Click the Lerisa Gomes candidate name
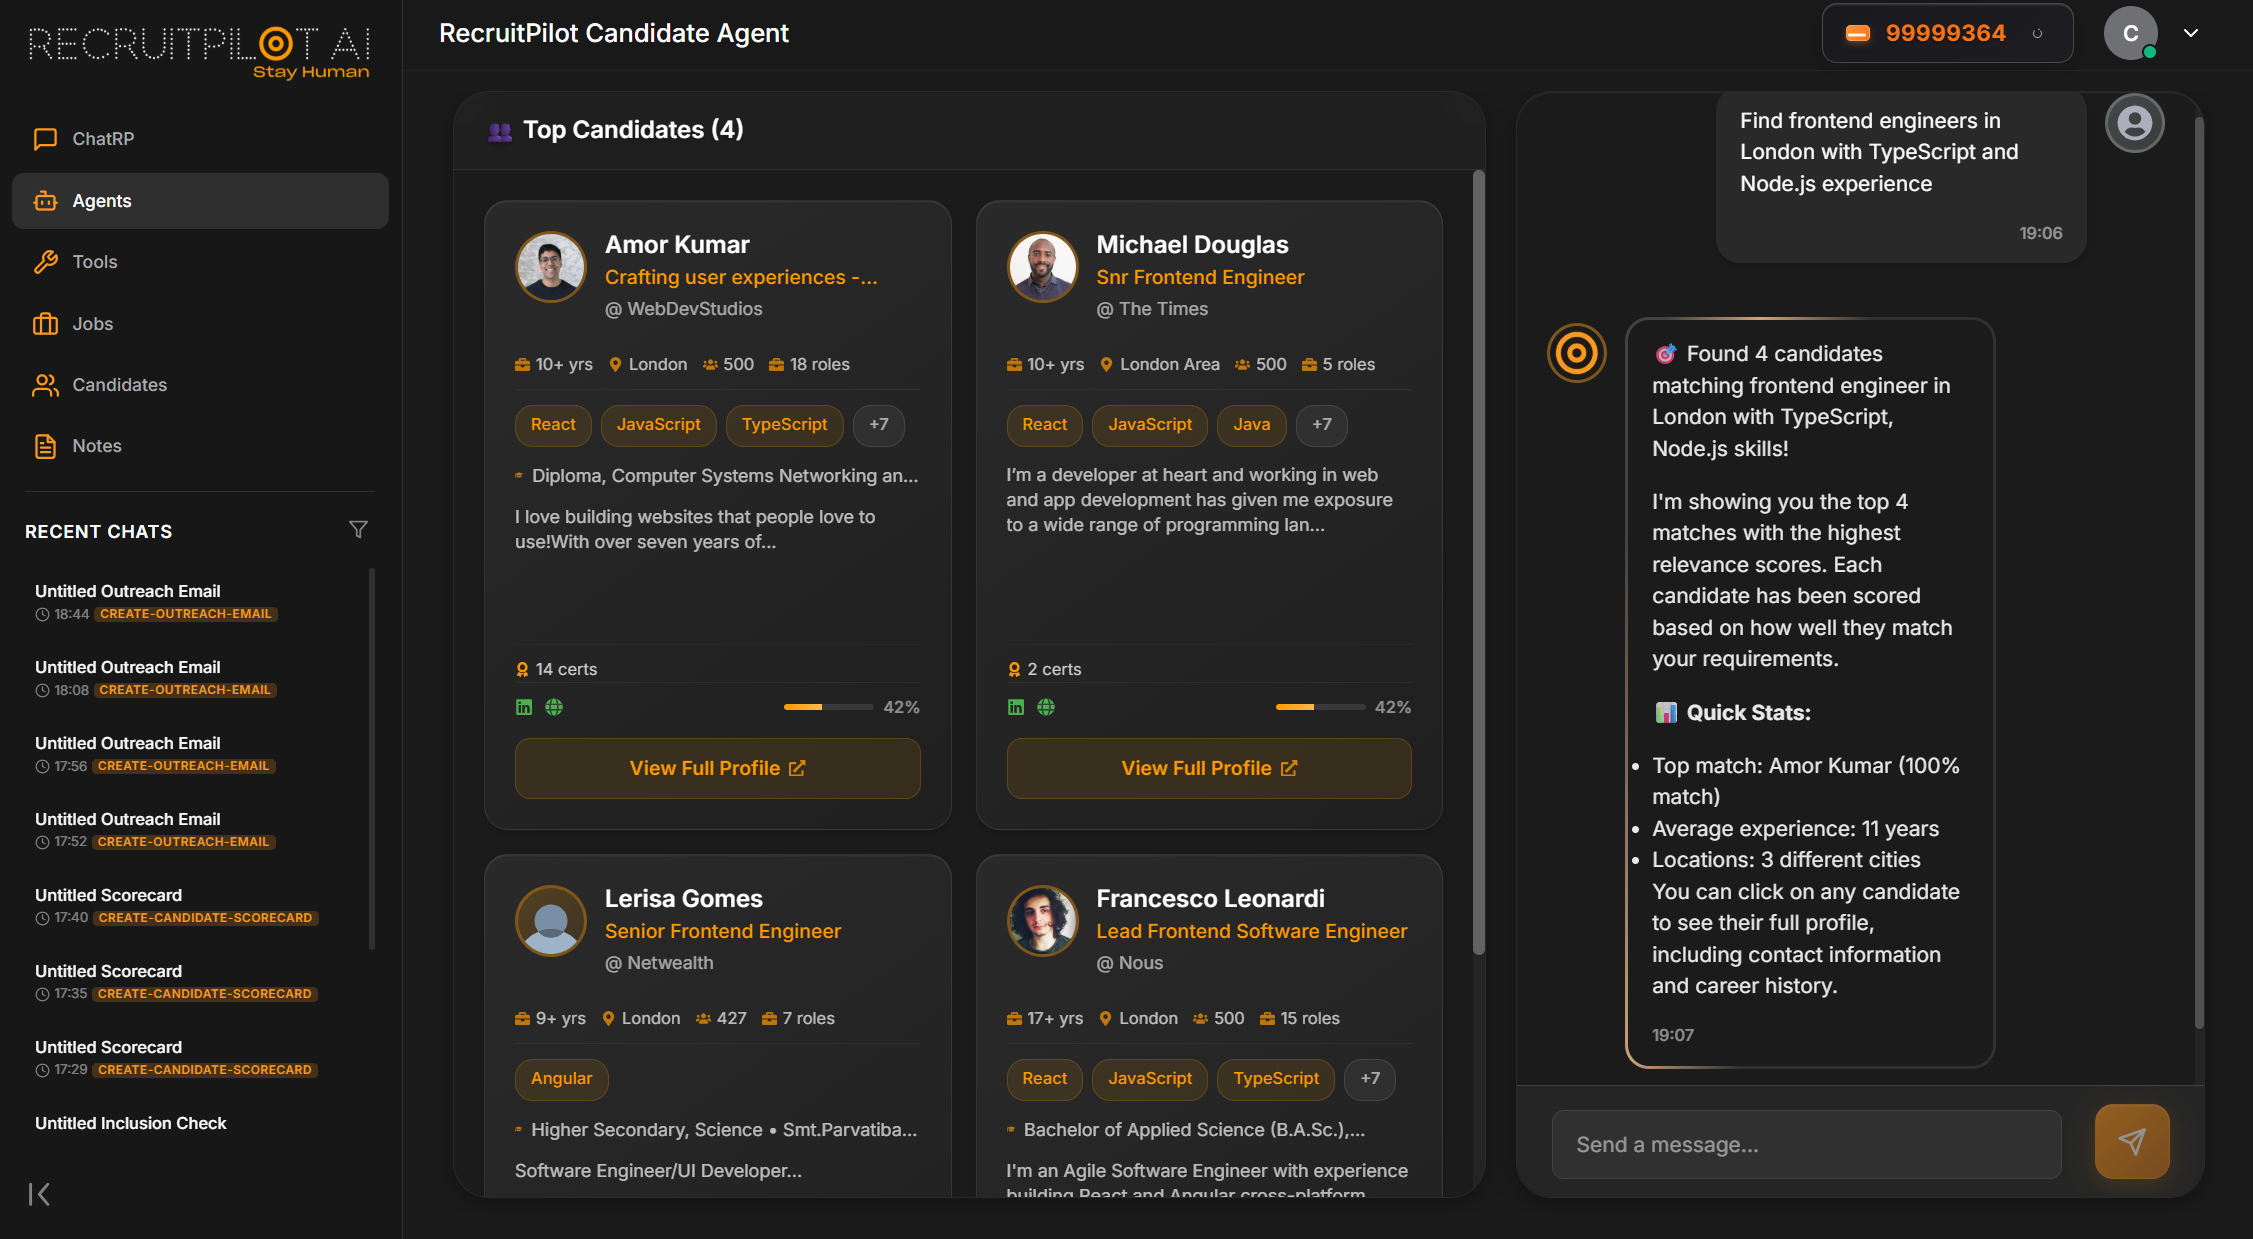 [683, 899]
